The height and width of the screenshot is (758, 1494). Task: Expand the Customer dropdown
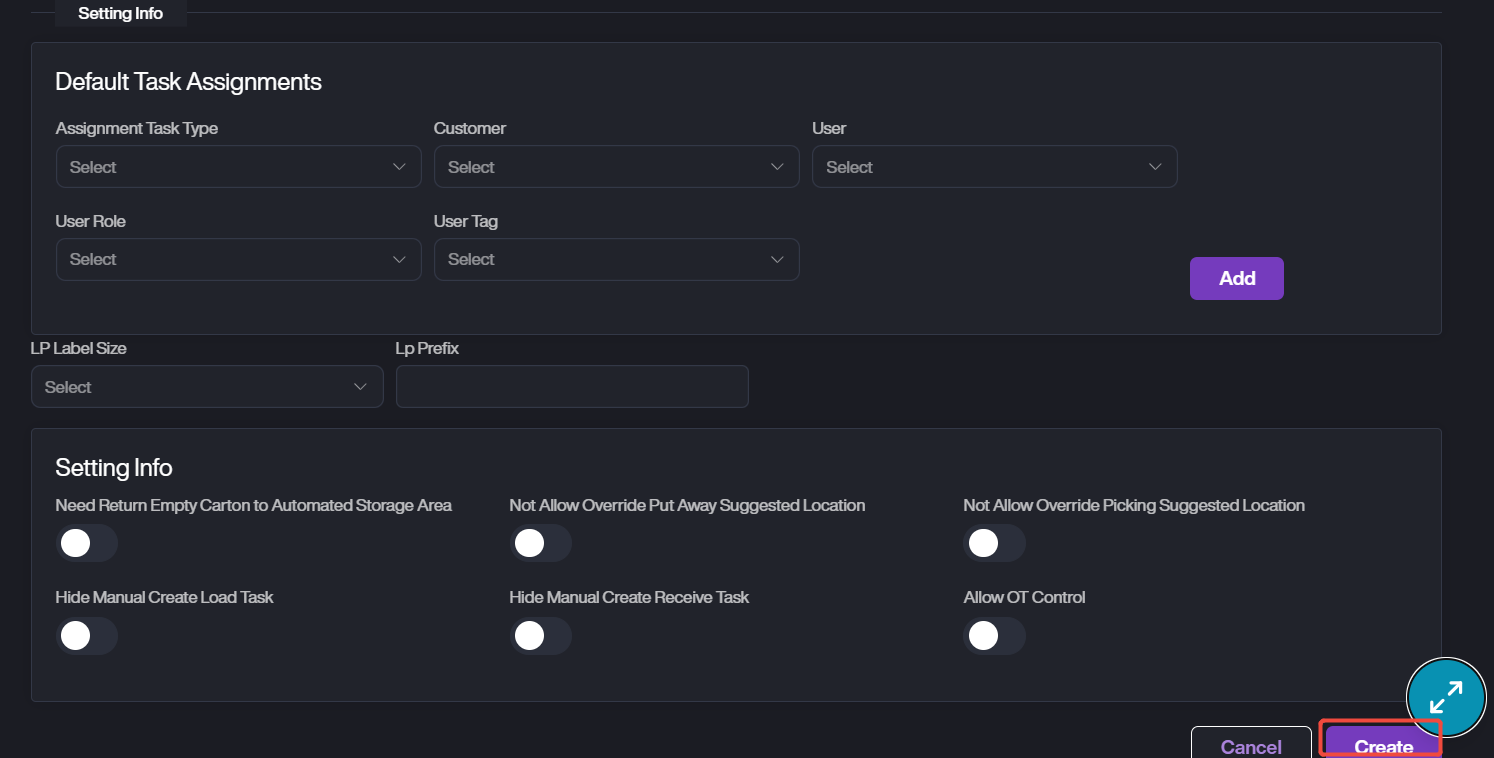616,167
